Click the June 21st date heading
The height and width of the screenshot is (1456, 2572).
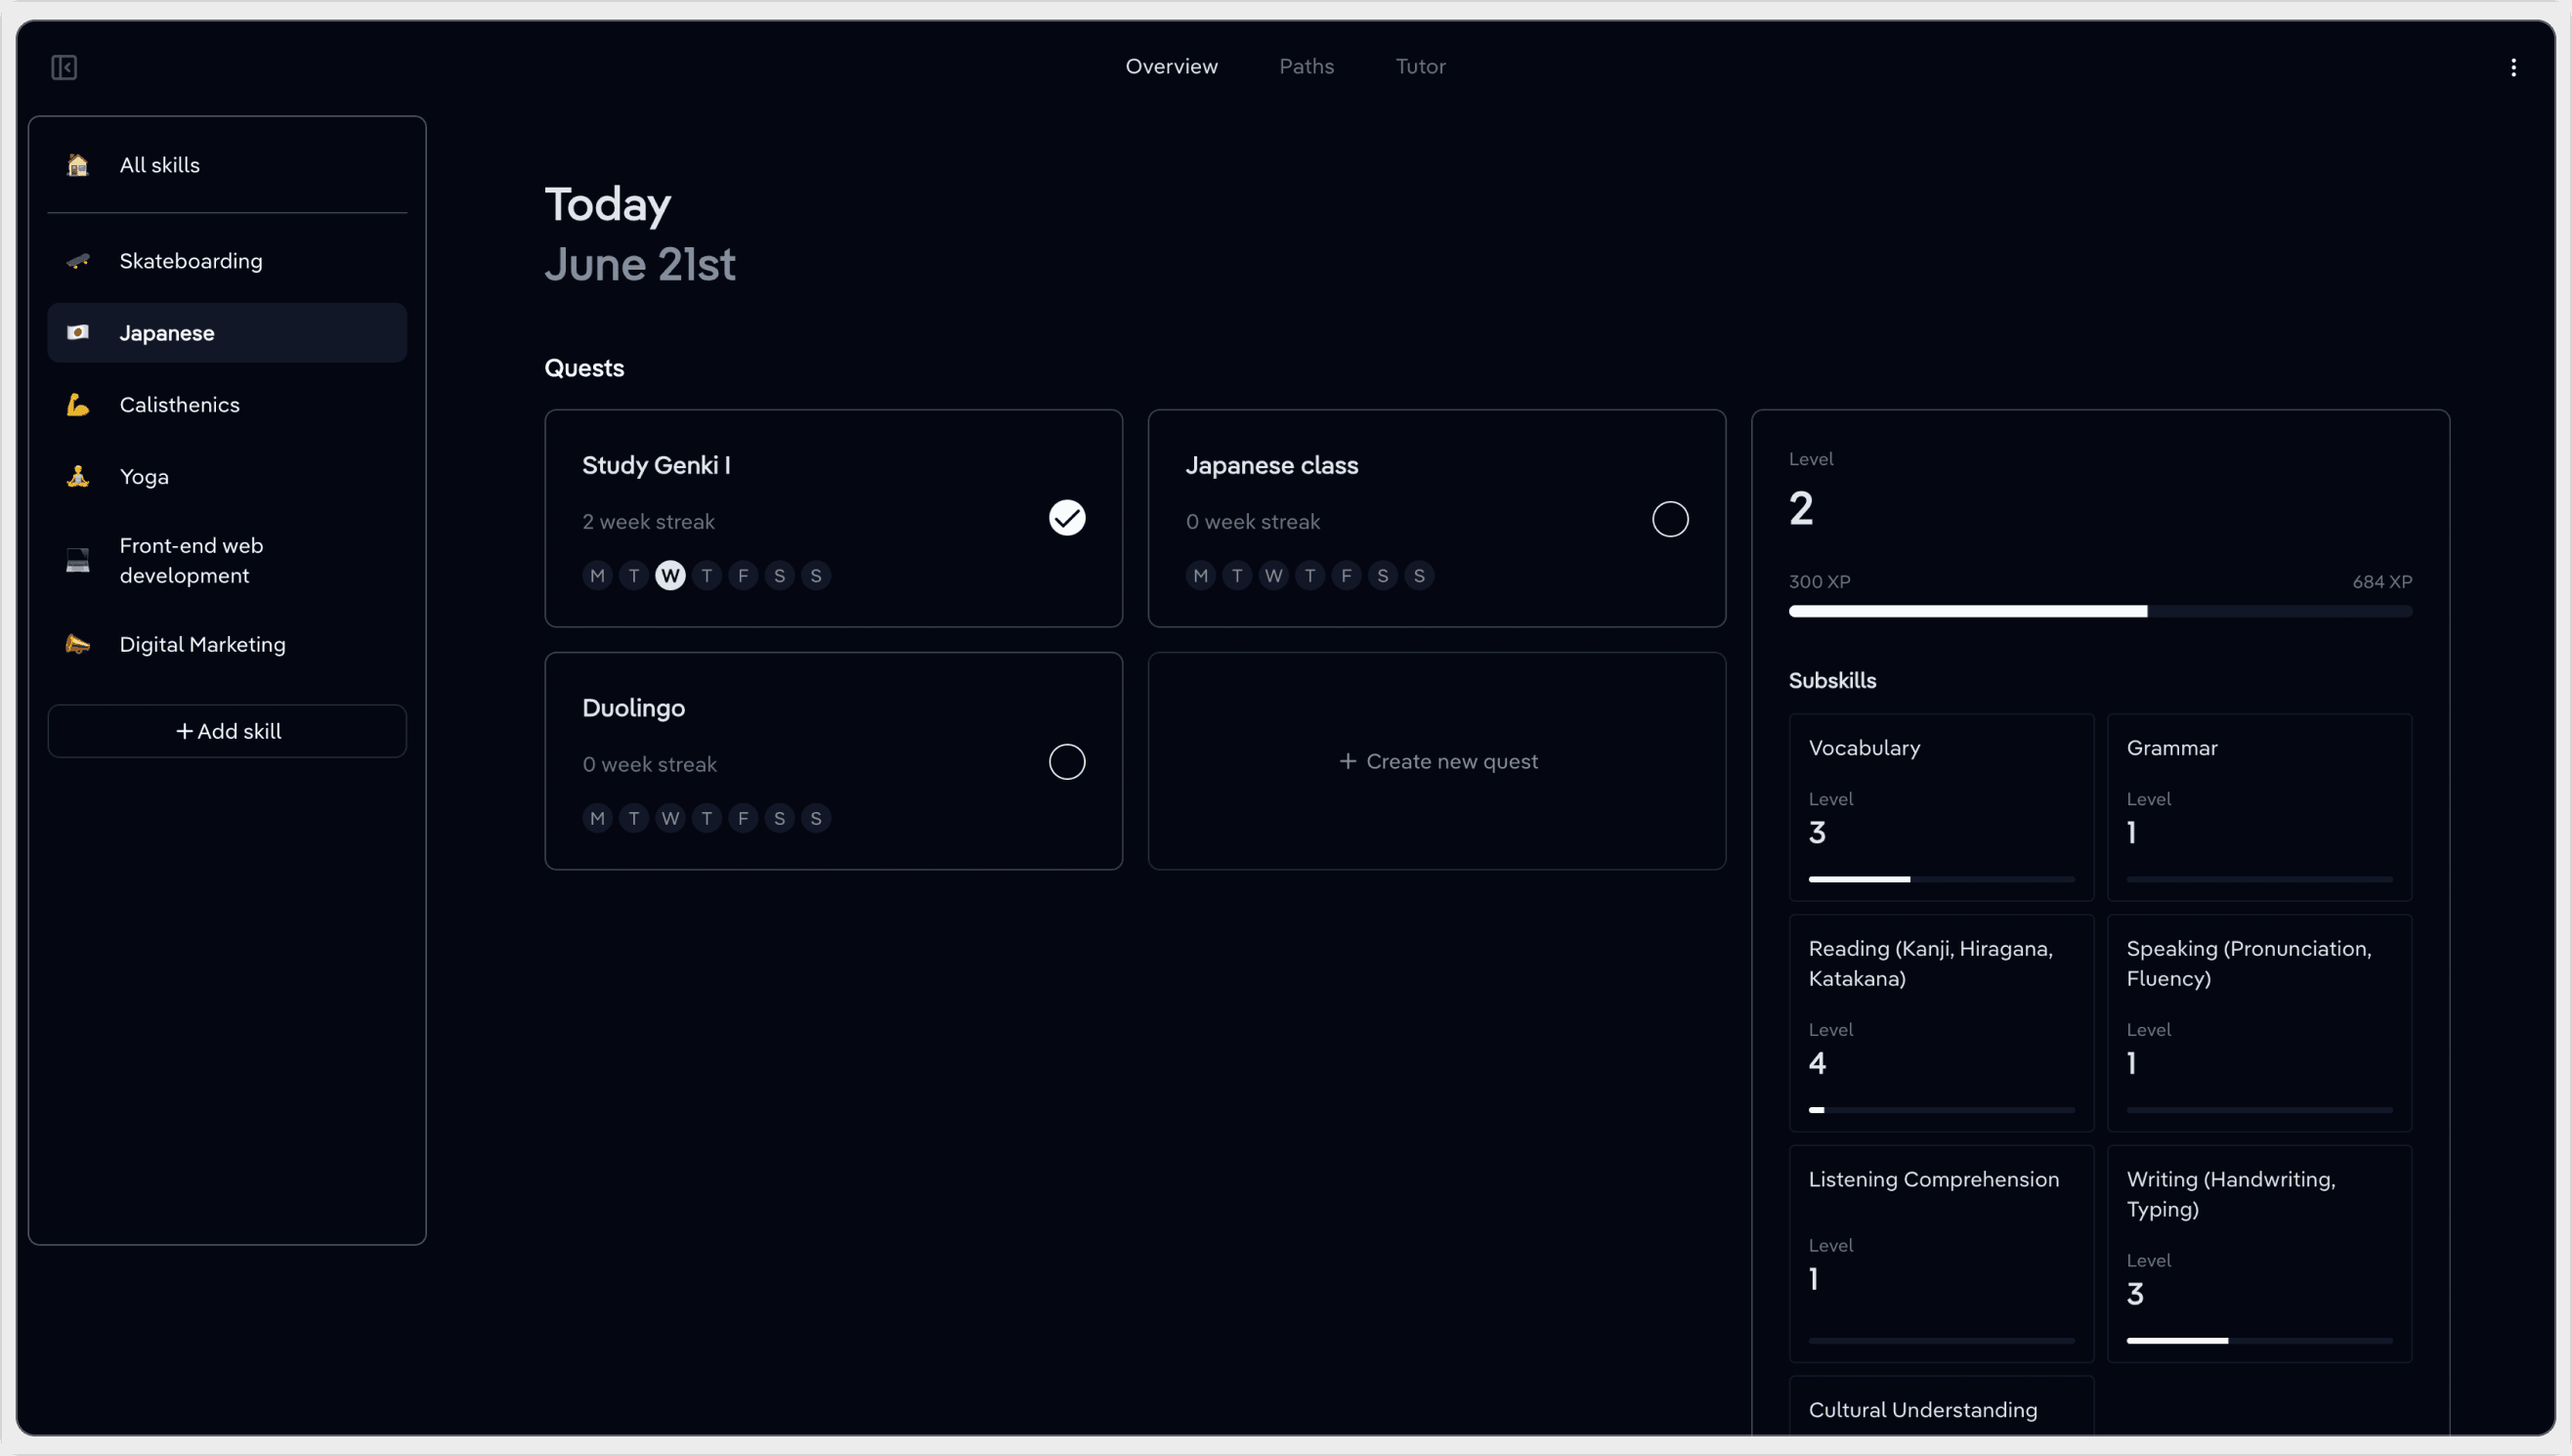click(x=640, y=264)
